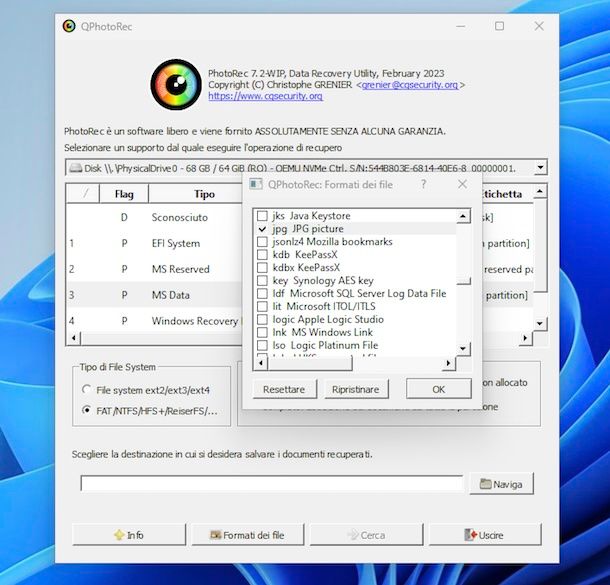Enable the key Synology AES key checkbox
This screenshot has width=610, height=585.
click(x=263, y=280)
